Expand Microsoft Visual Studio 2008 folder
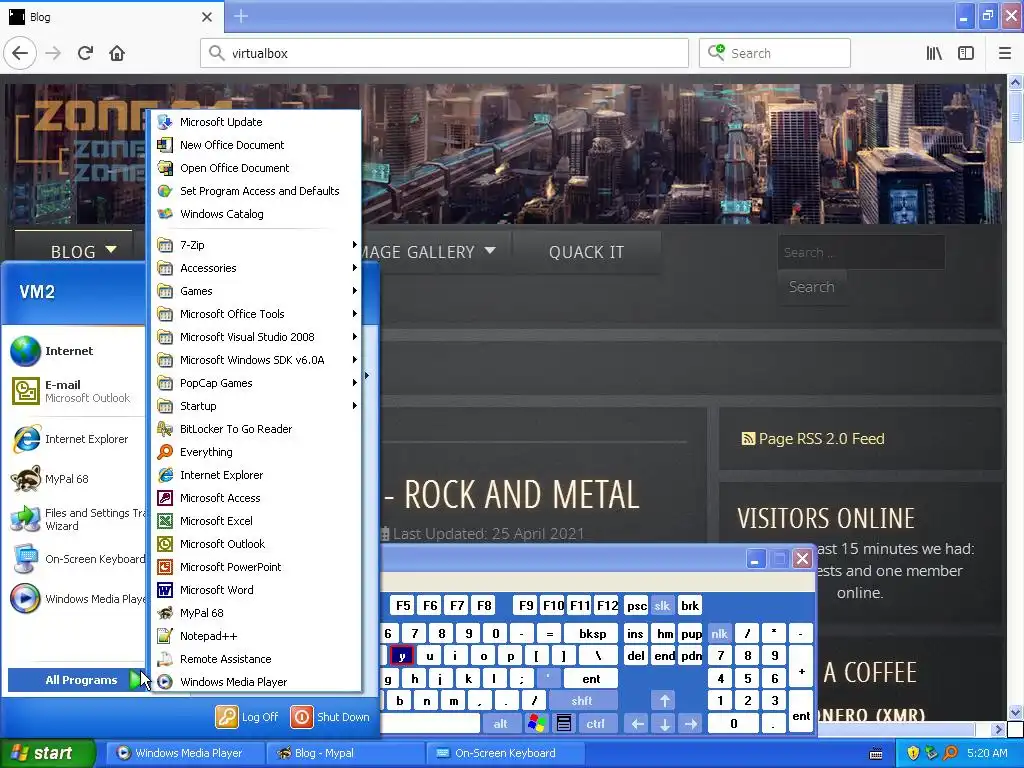 click(256, 337)
